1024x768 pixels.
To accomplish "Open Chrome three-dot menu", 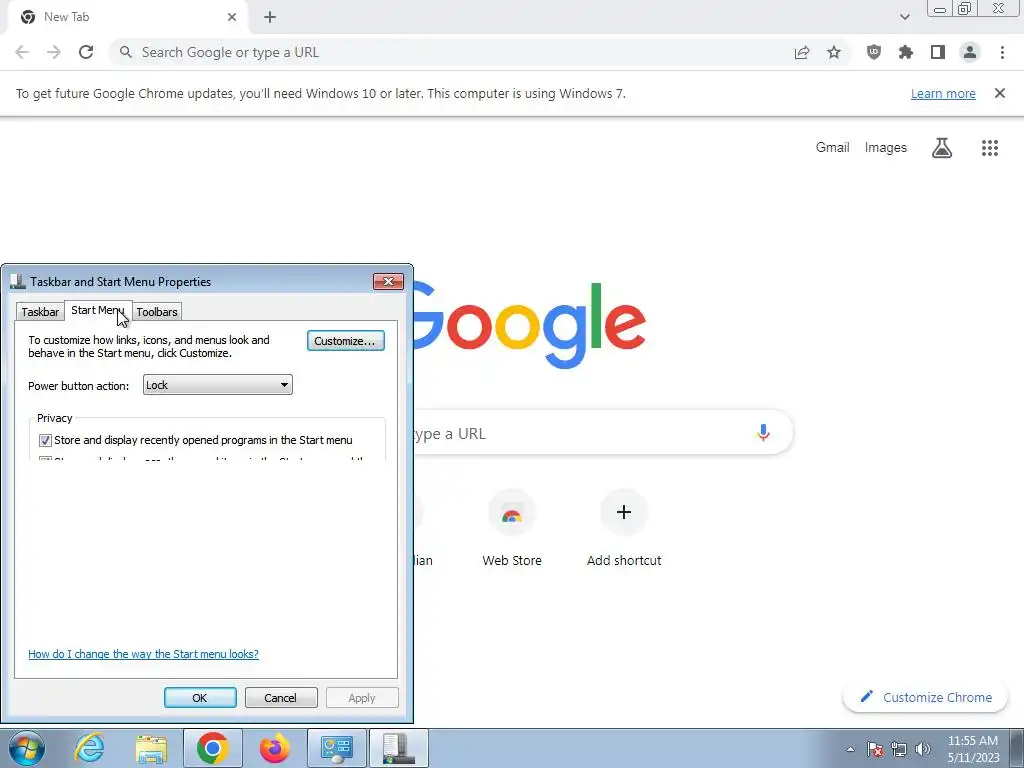I will coord(1002,52).
